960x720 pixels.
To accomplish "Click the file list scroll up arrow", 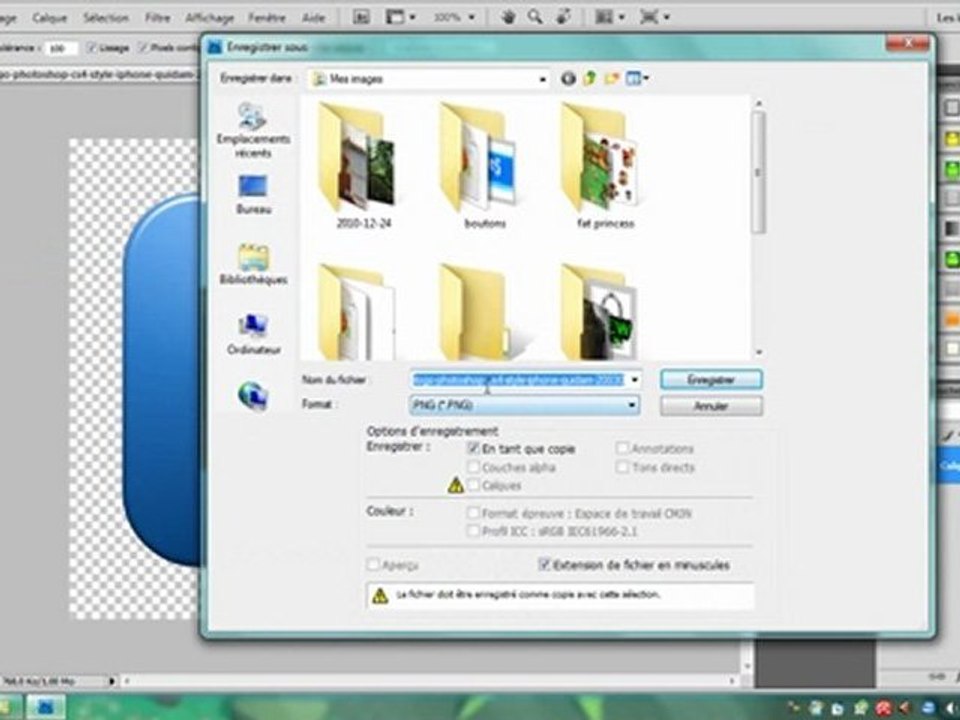I will tap(759, 103).
